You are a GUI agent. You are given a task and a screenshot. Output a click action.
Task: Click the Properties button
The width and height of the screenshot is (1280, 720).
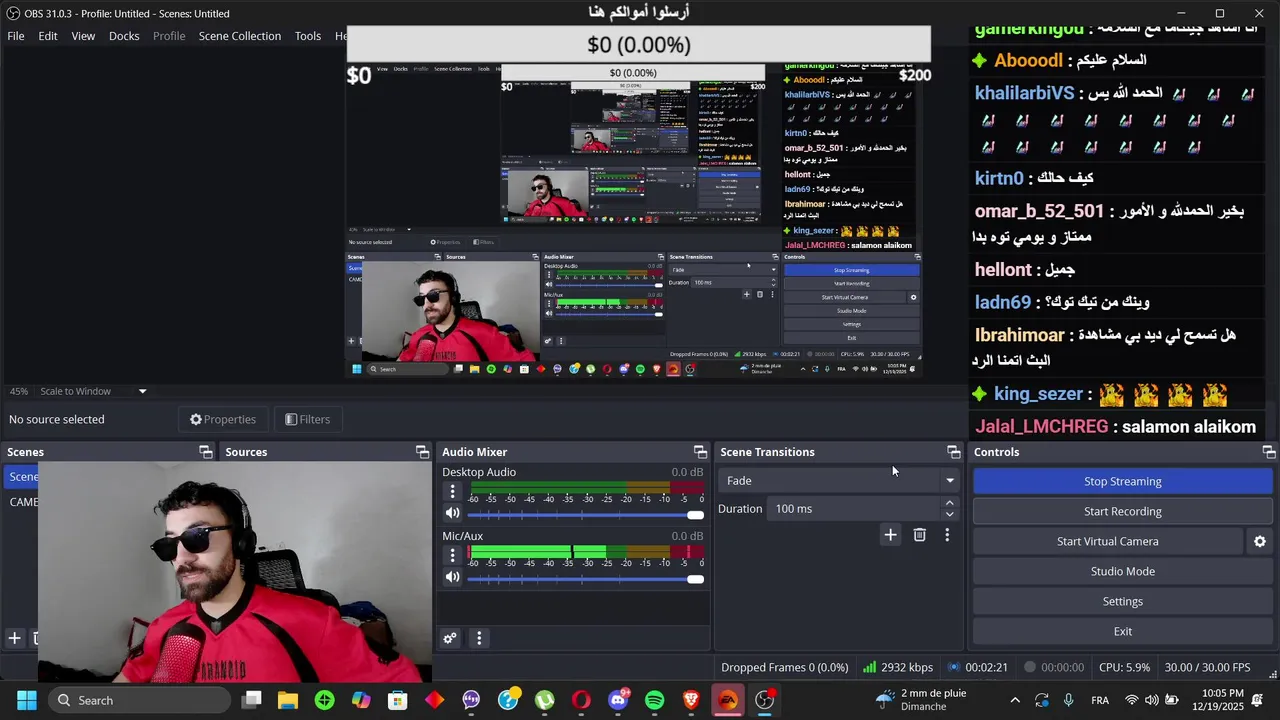coord(223,419)
